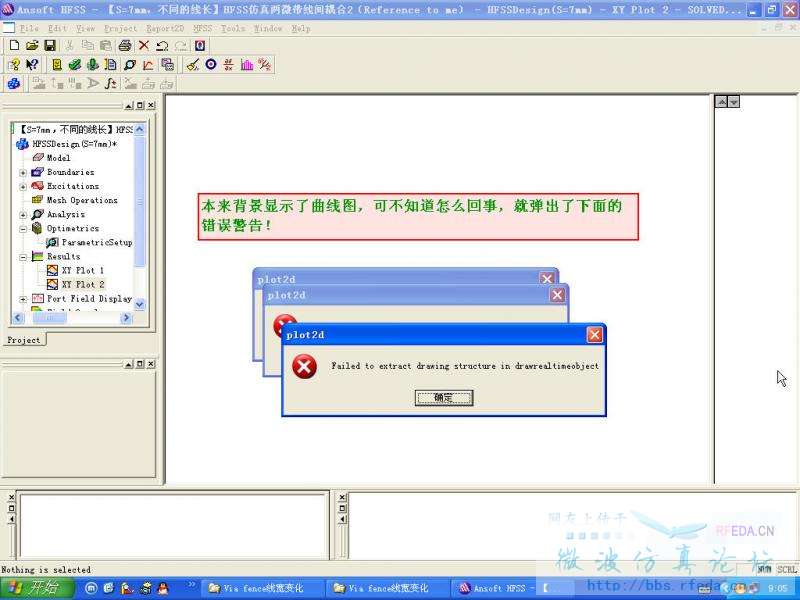Select Mesh Operations in project tree

coord(82,200)
